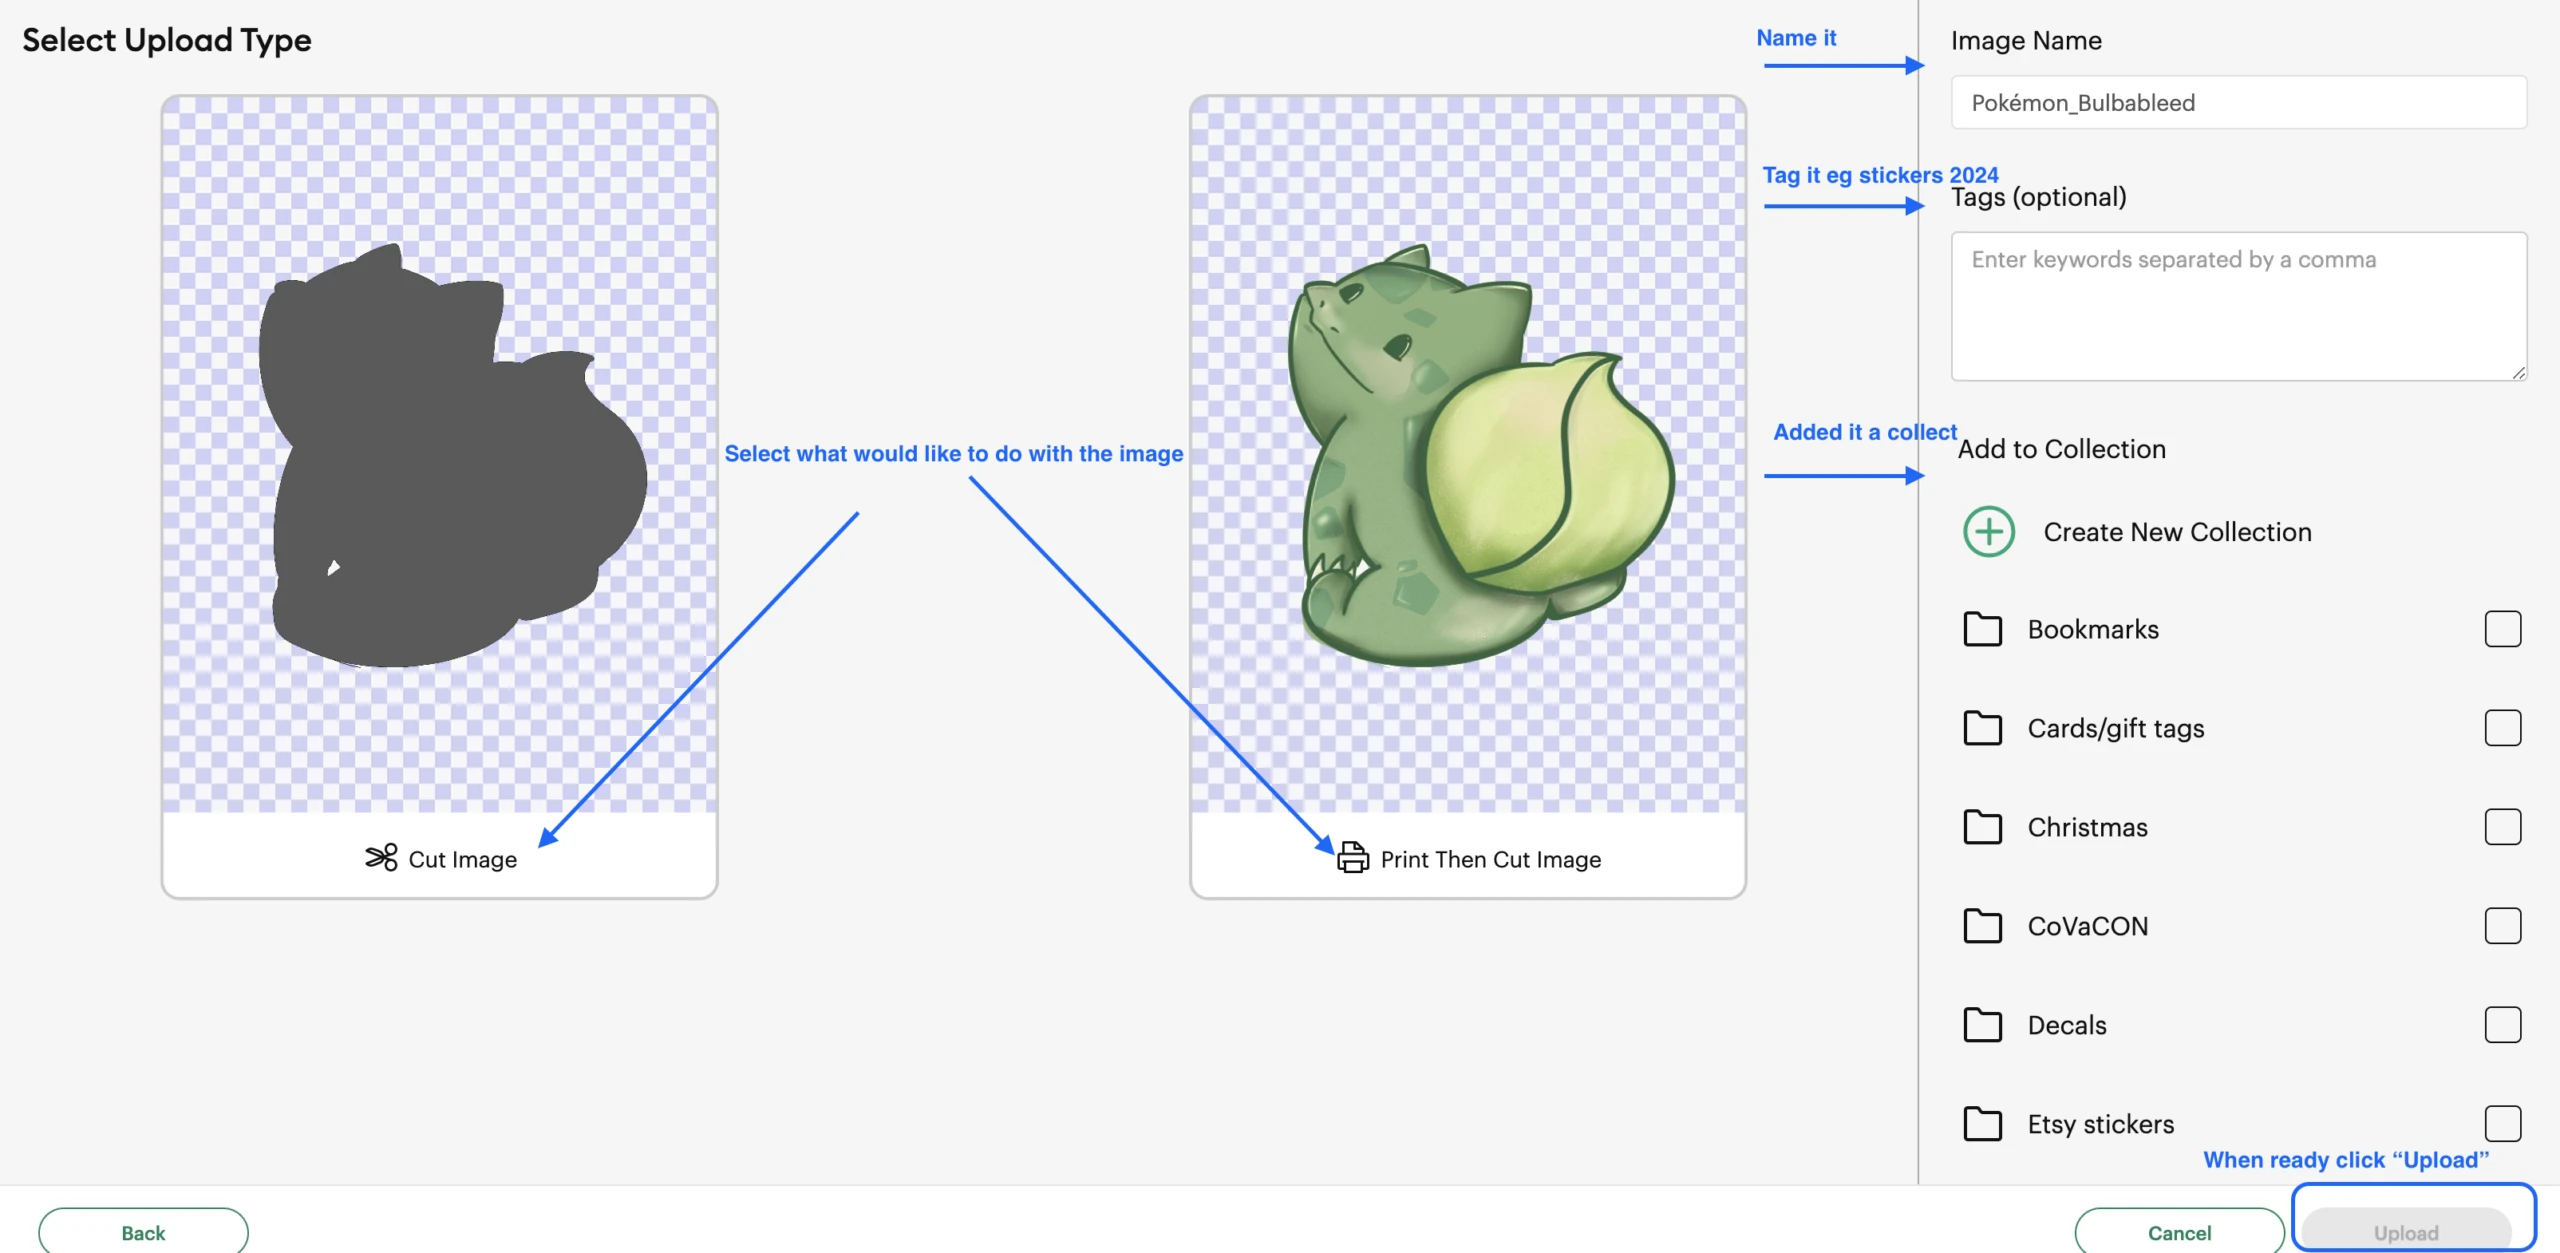Enable the Christmas collection checkbox

click(2502, 827)
